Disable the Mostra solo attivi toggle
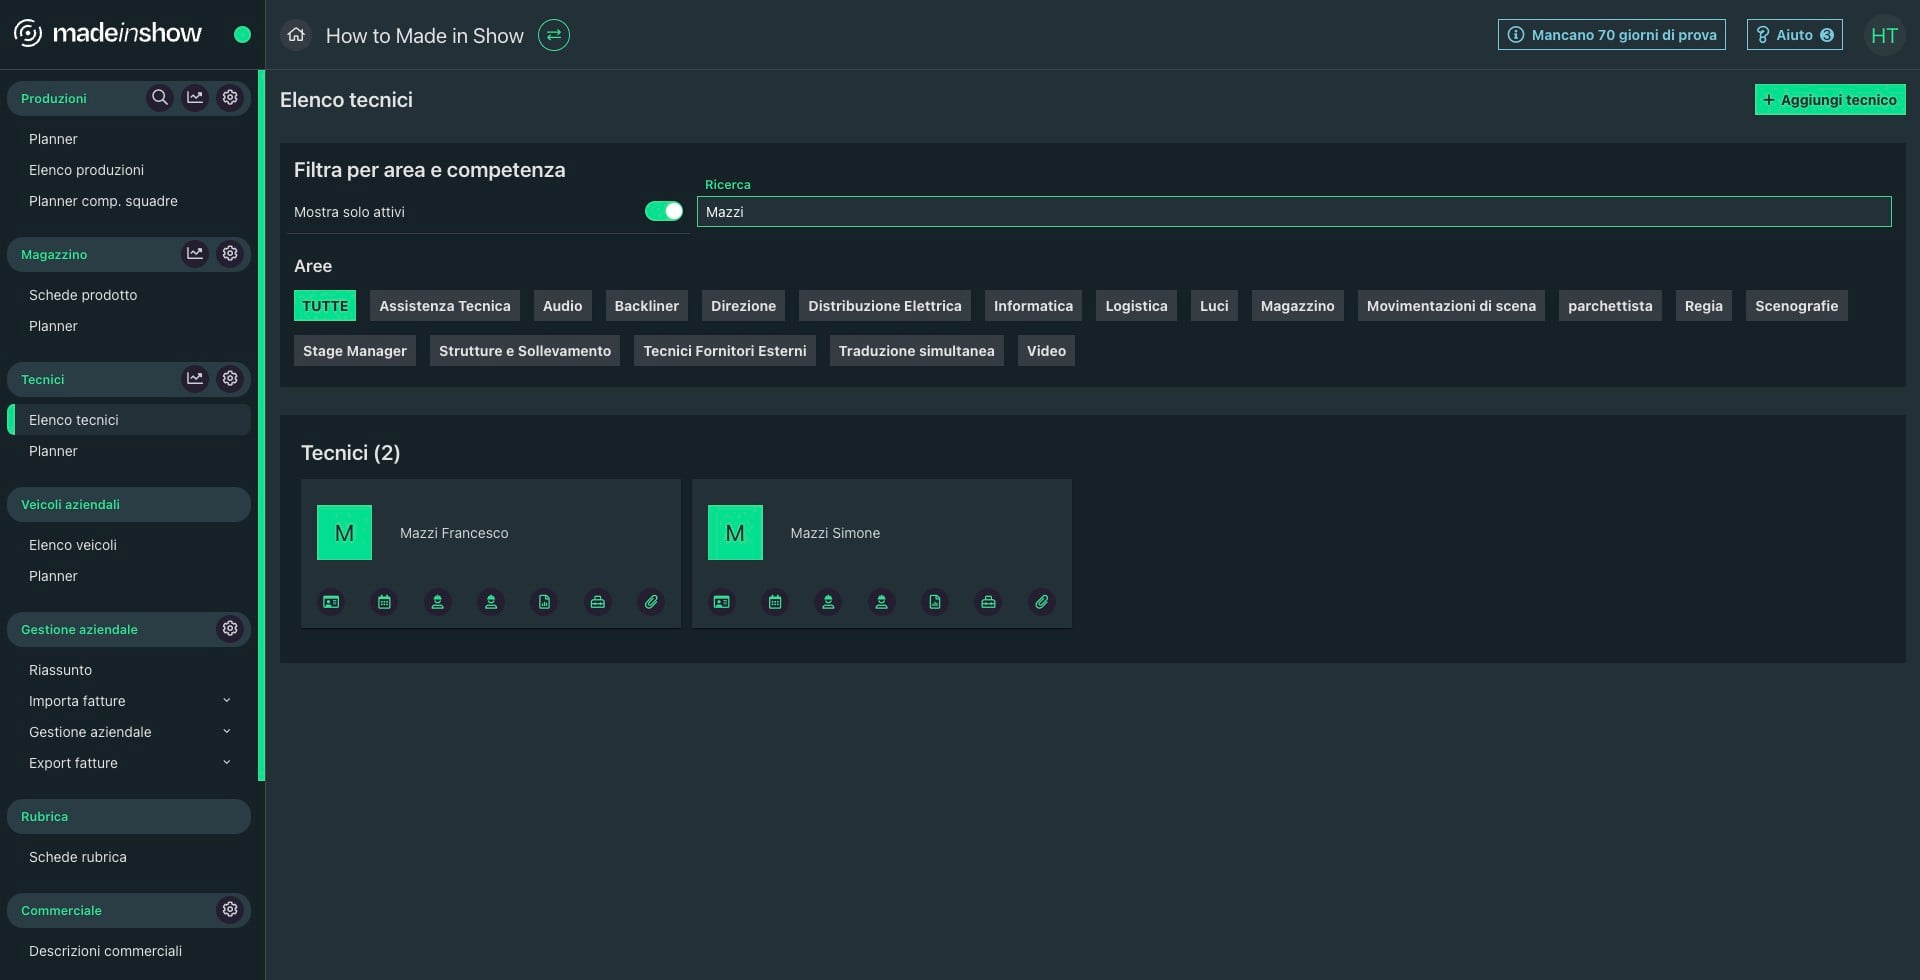Screen dimensions: 1920x980 click(664, 211)
